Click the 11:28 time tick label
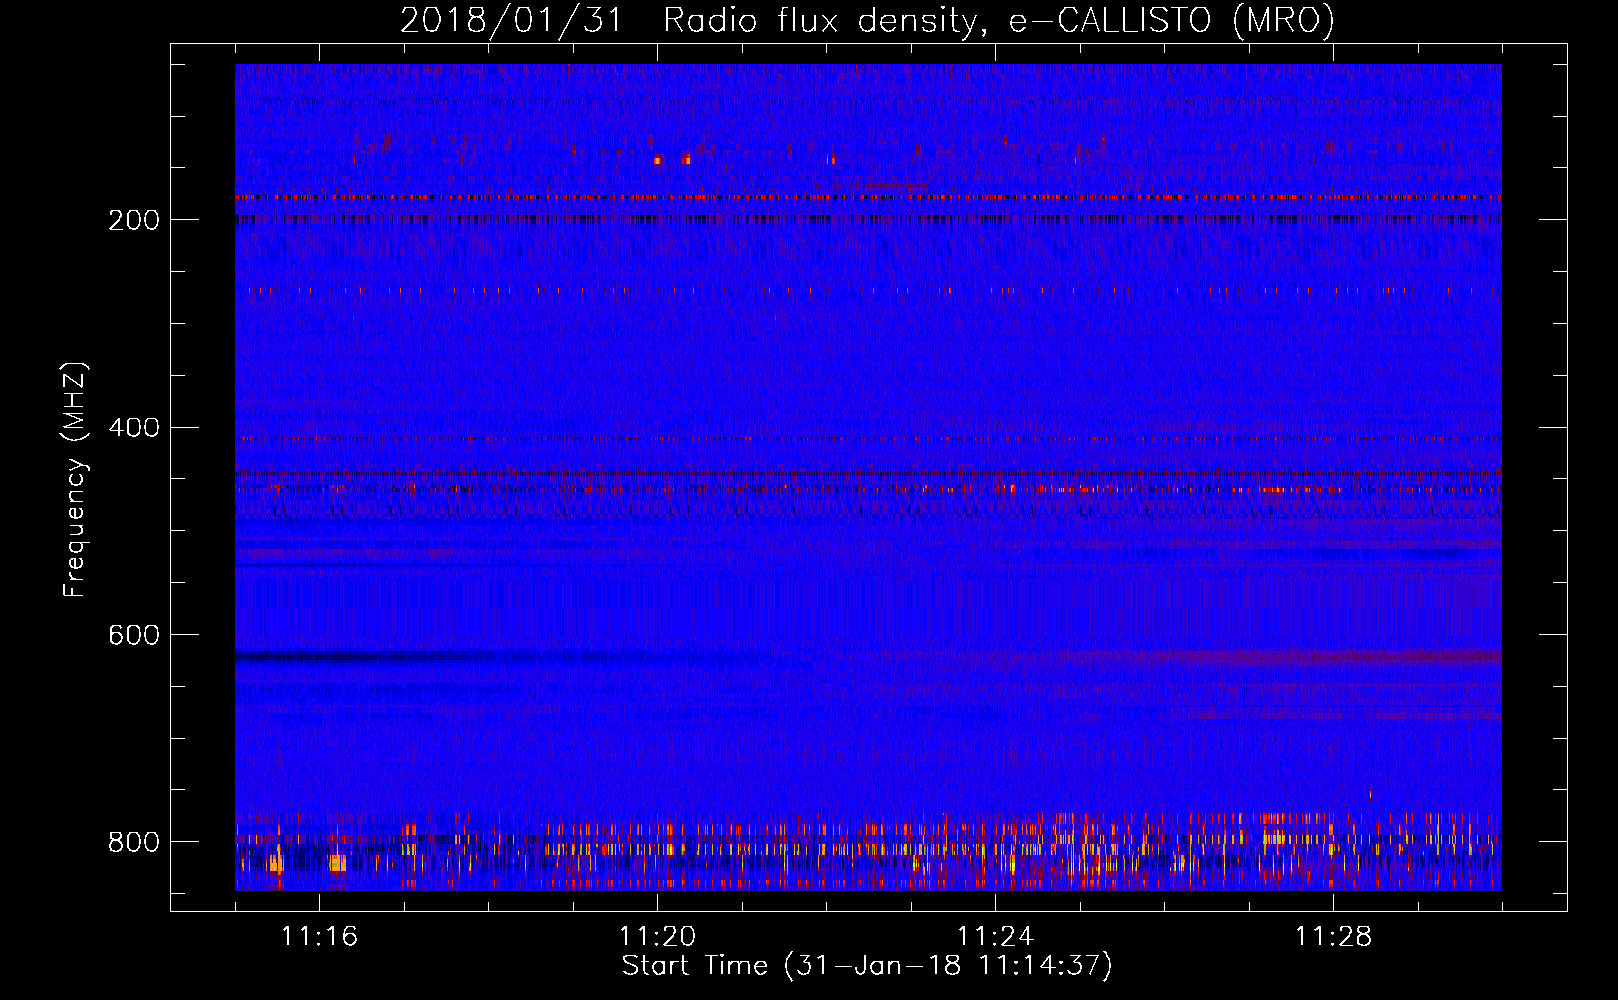1618x1000 pixels. click(1333, 937)
